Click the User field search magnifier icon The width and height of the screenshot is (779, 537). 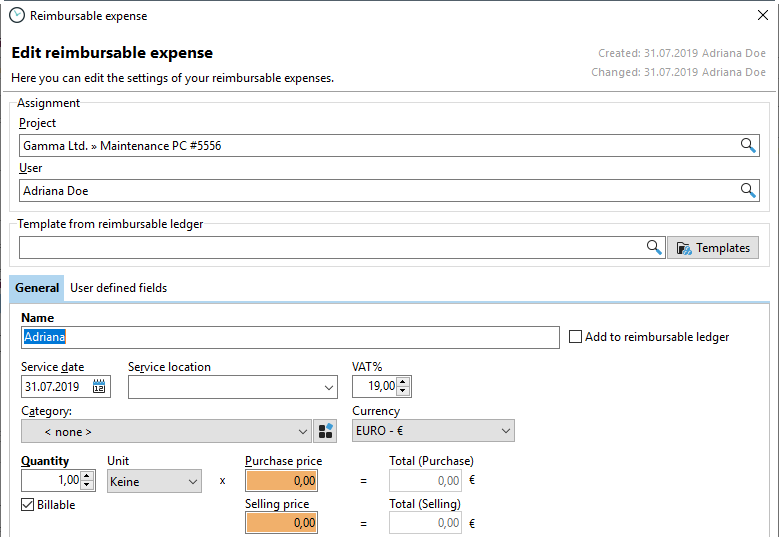[x=747, y=191]
